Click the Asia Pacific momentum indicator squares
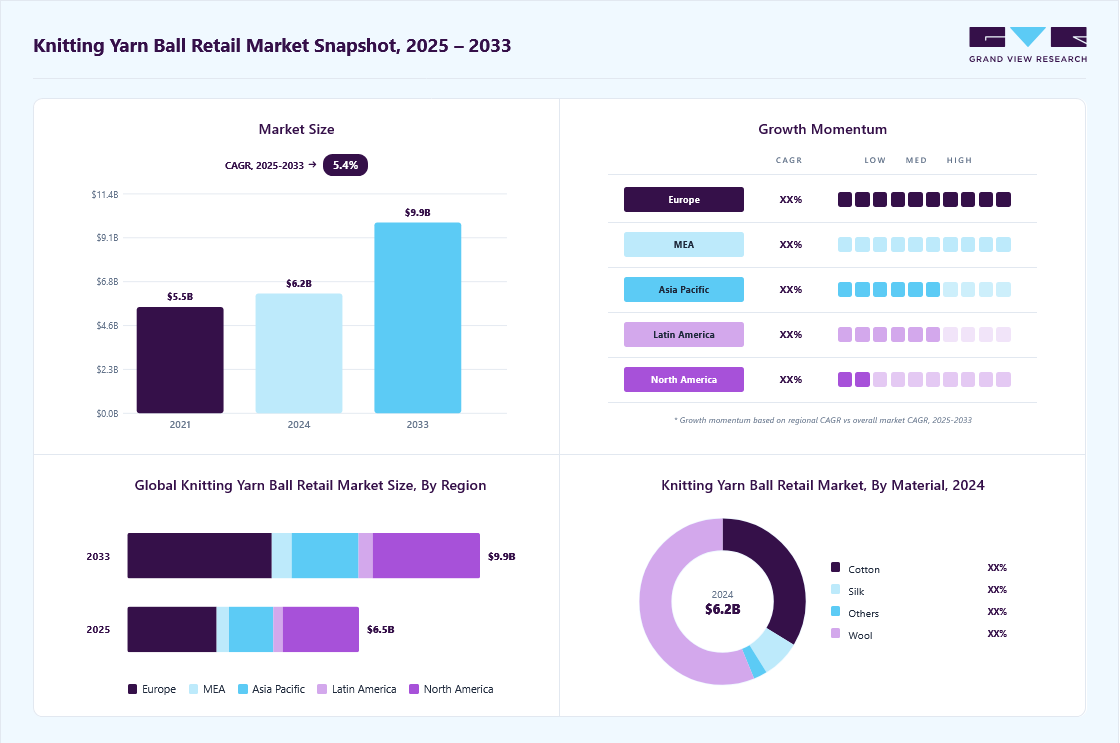The image size is (1120, 743). click(x=924, y=289)
